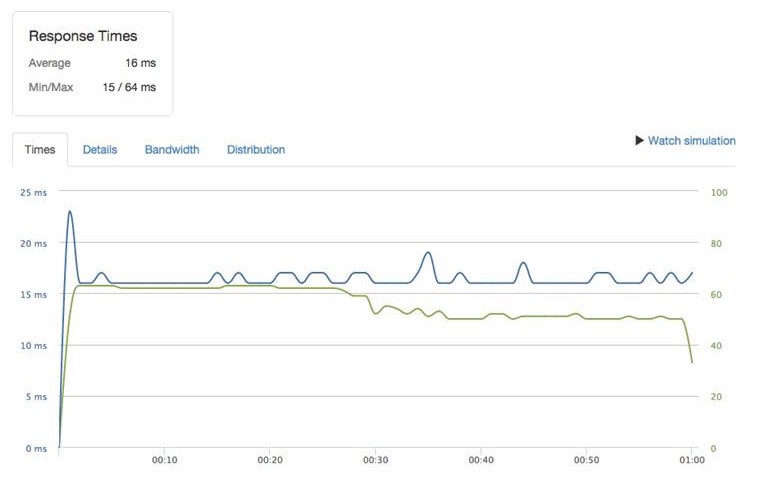Click the green line drop near 00:30
This screenshot has height=480, width=773.
click(372, 306)
